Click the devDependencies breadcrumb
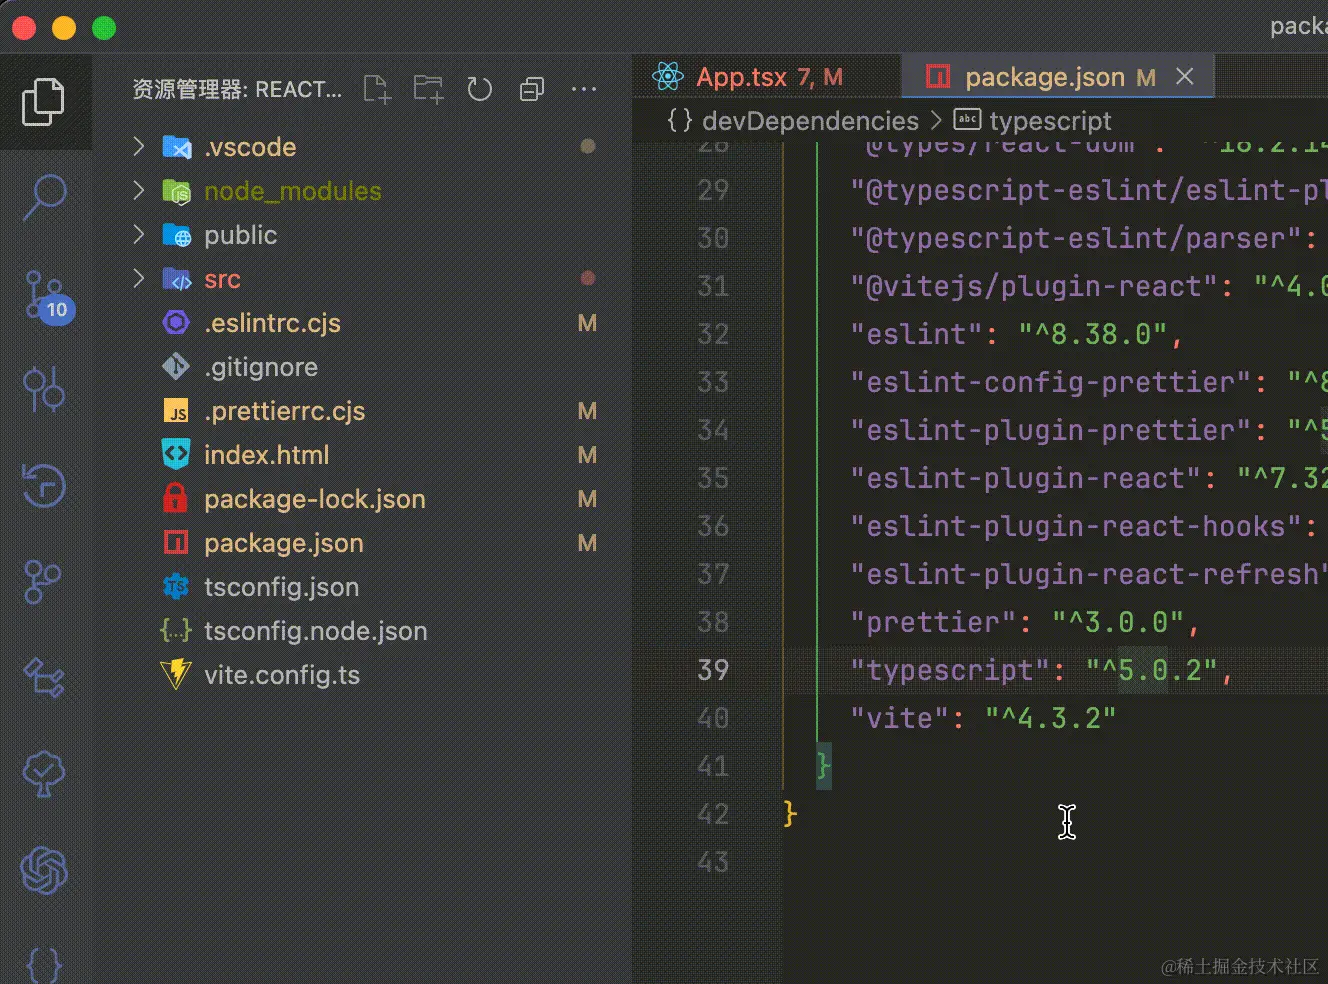The width and height of the screenshot is (1328, 984). point(810,121)
